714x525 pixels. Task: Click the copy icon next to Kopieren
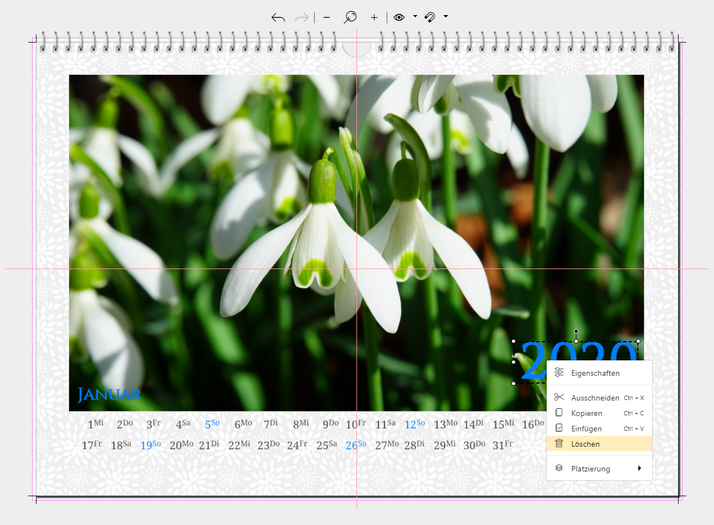[559, 413]
